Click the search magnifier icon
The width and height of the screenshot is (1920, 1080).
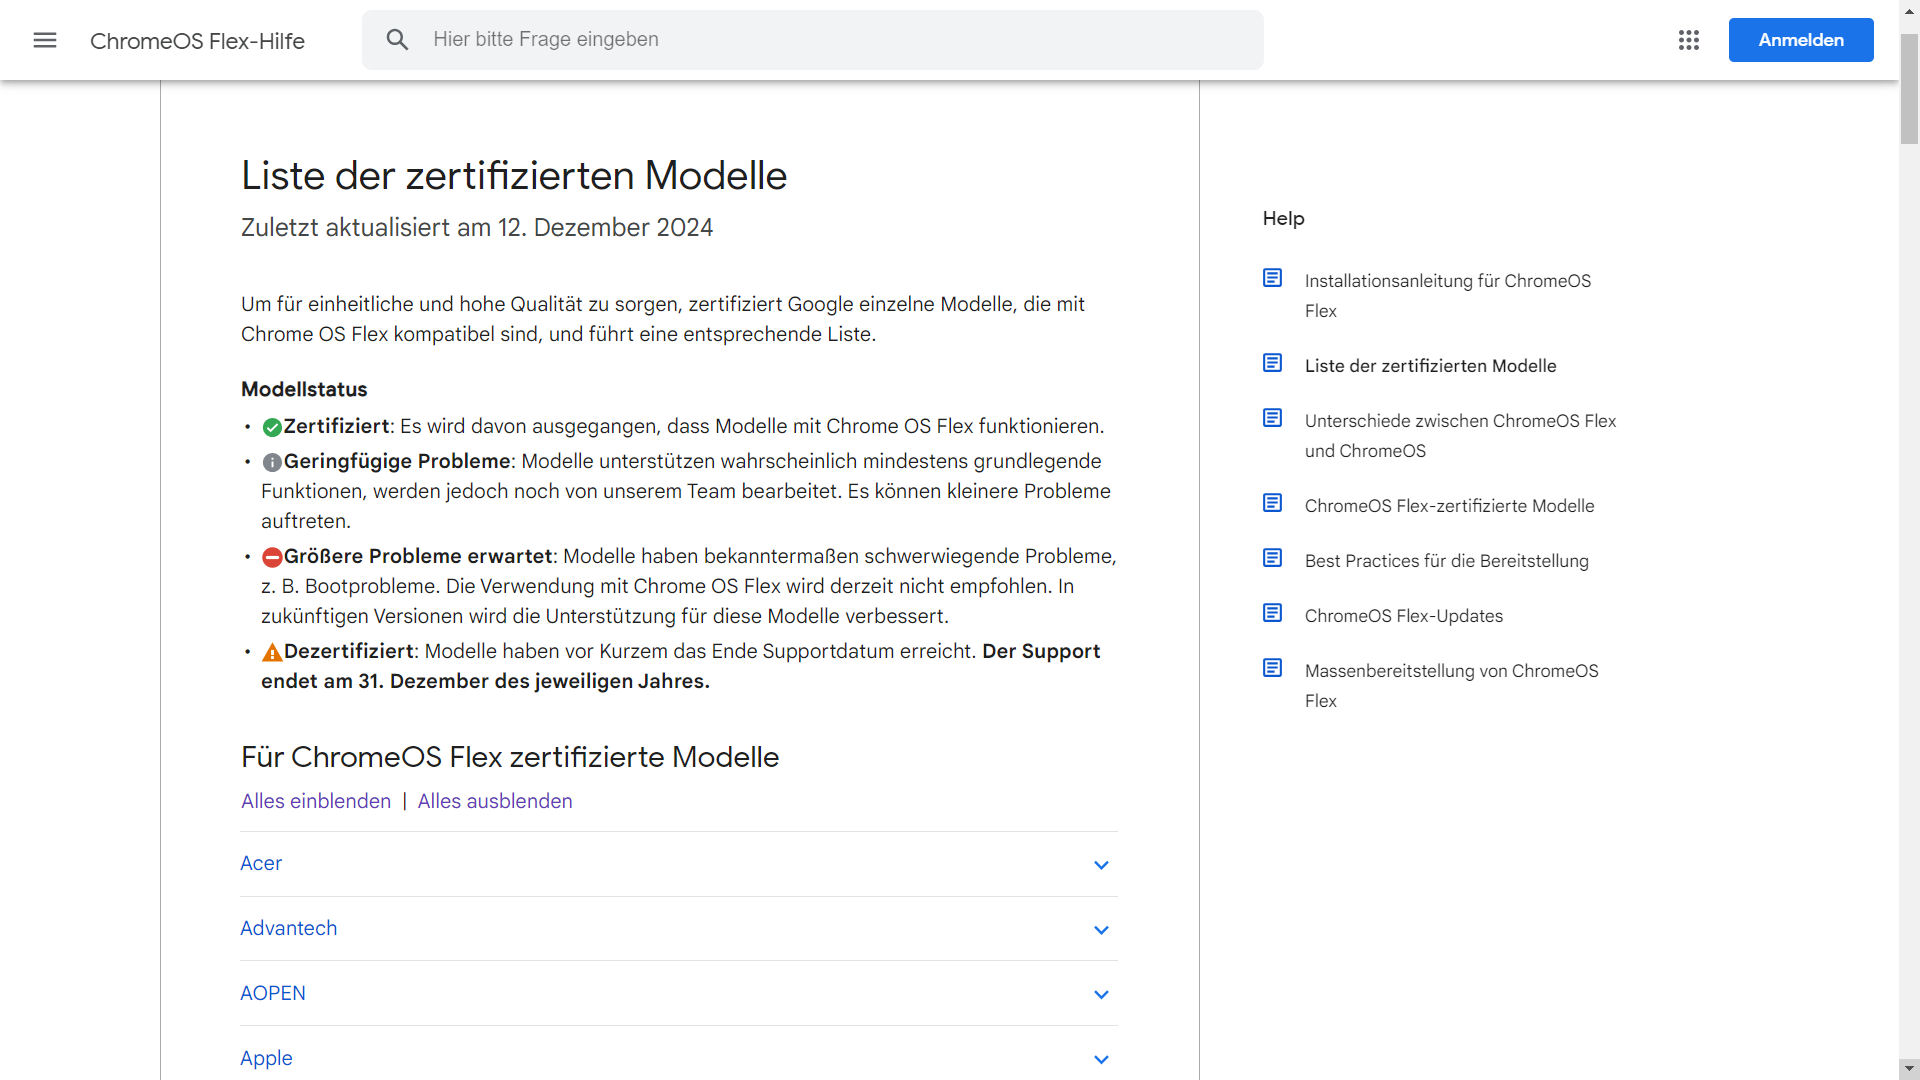pos(397,40)
